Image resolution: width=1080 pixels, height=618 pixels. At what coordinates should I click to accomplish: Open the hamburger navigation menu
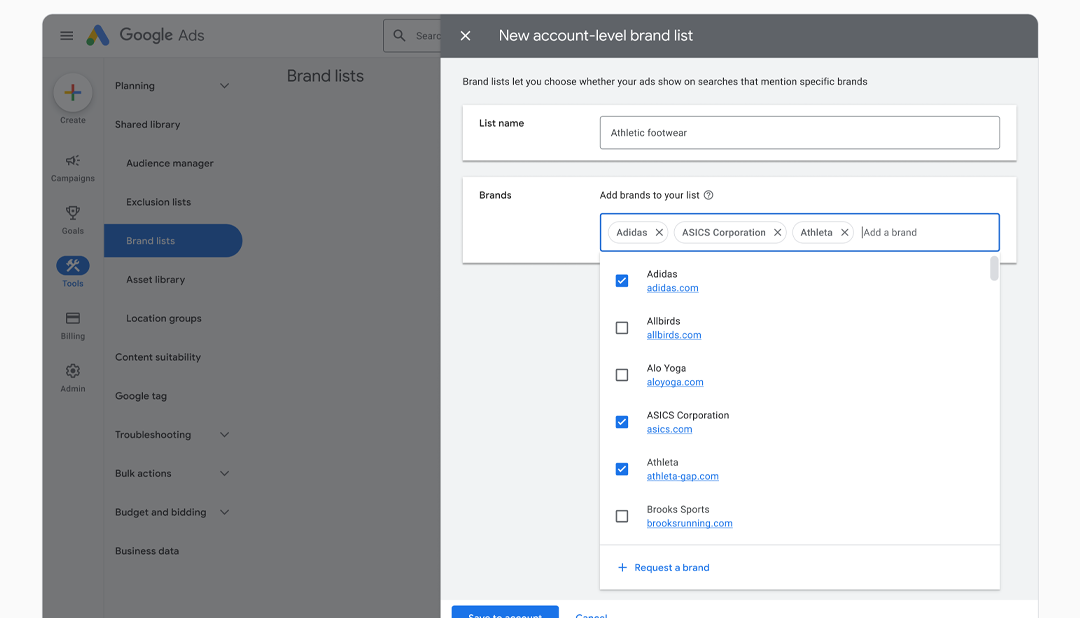[66, 35]
